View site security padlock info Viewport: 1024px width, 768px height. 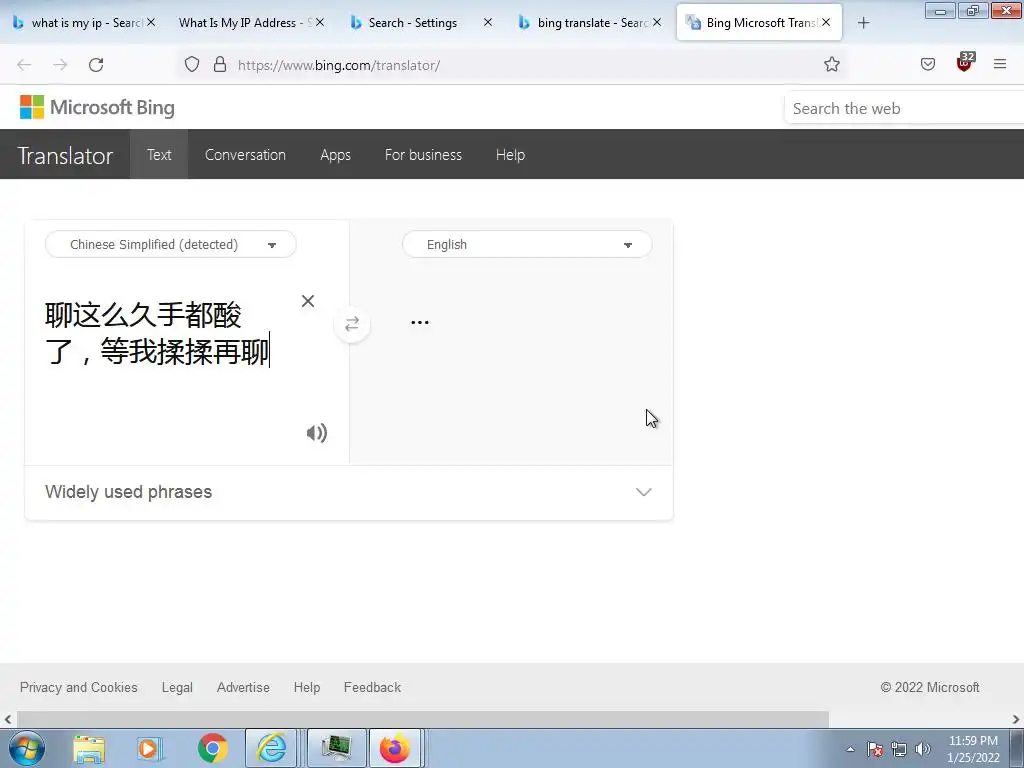coord(220,64)
